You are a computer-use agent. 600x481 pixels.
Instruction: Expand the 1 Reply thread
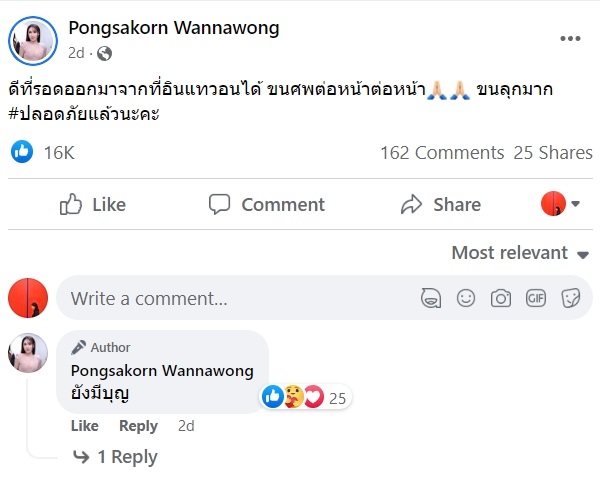pos(116,457)
